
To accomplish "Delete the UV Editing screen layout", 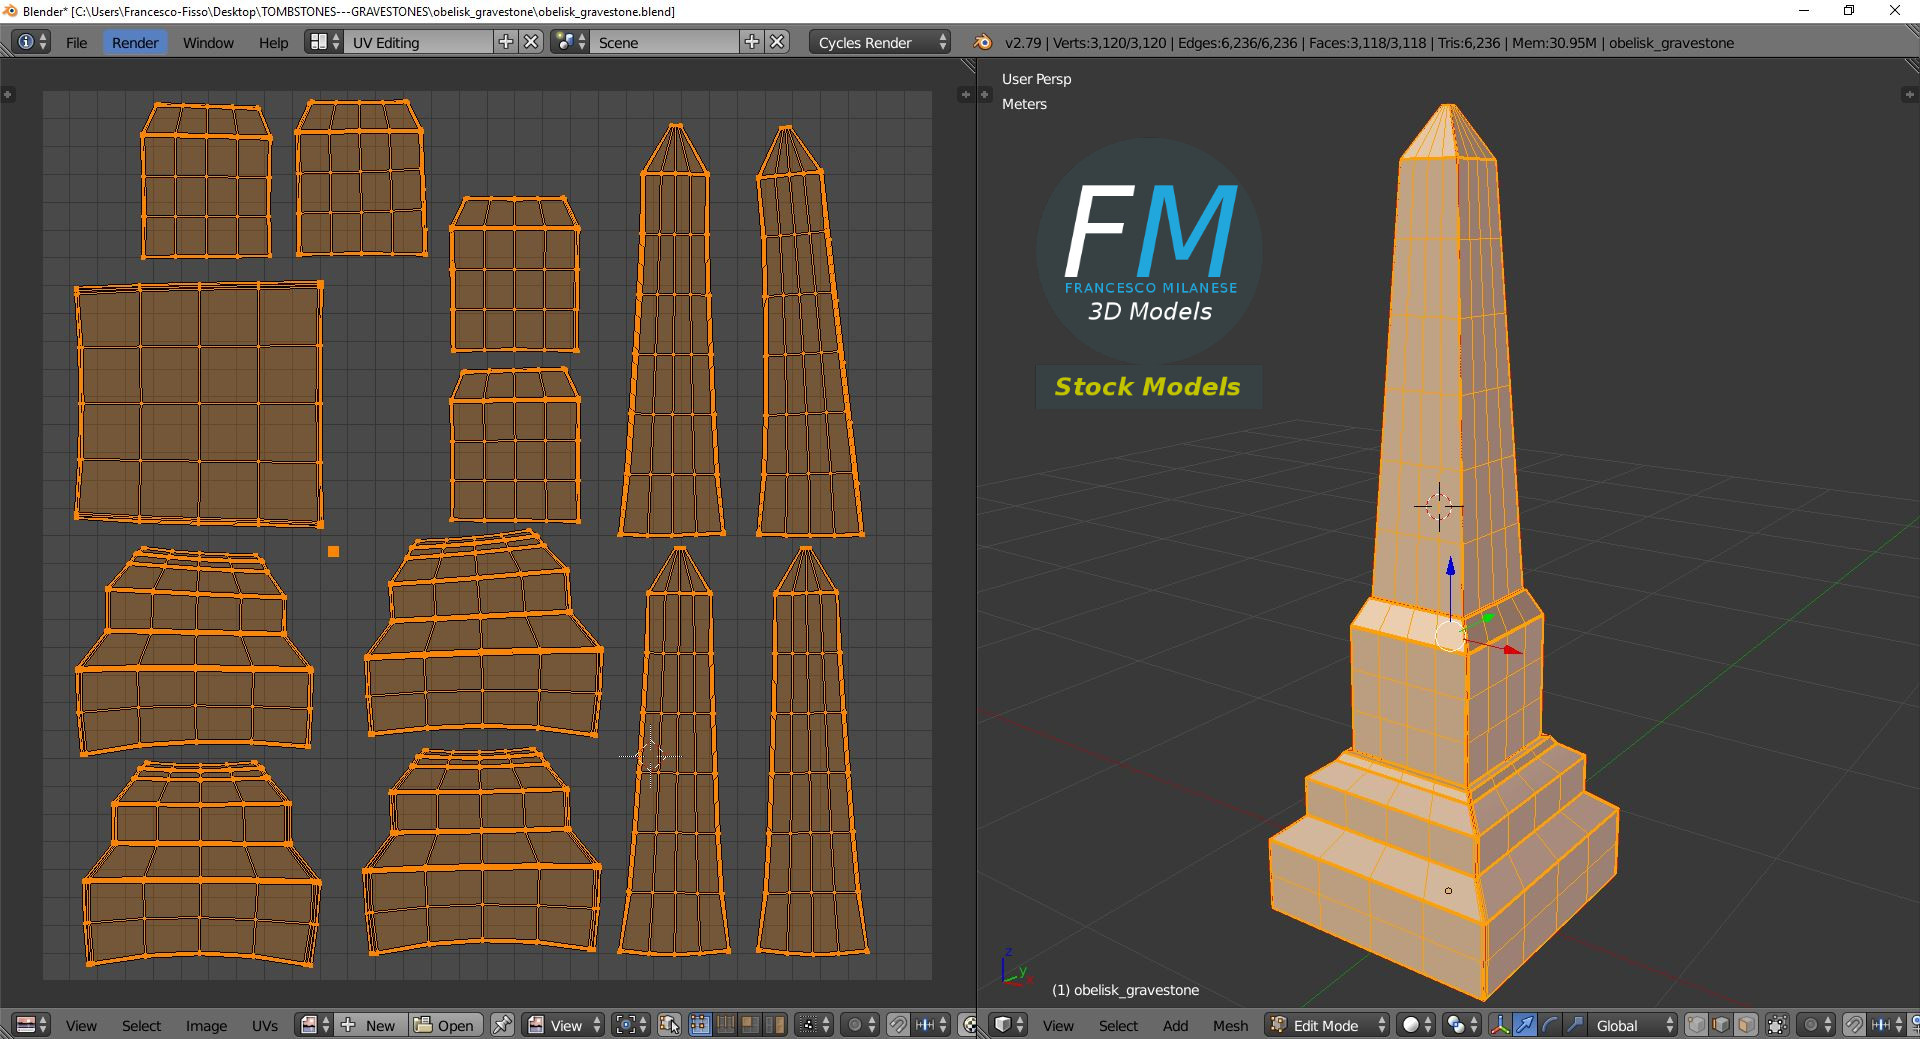I will tap(532, 42).
